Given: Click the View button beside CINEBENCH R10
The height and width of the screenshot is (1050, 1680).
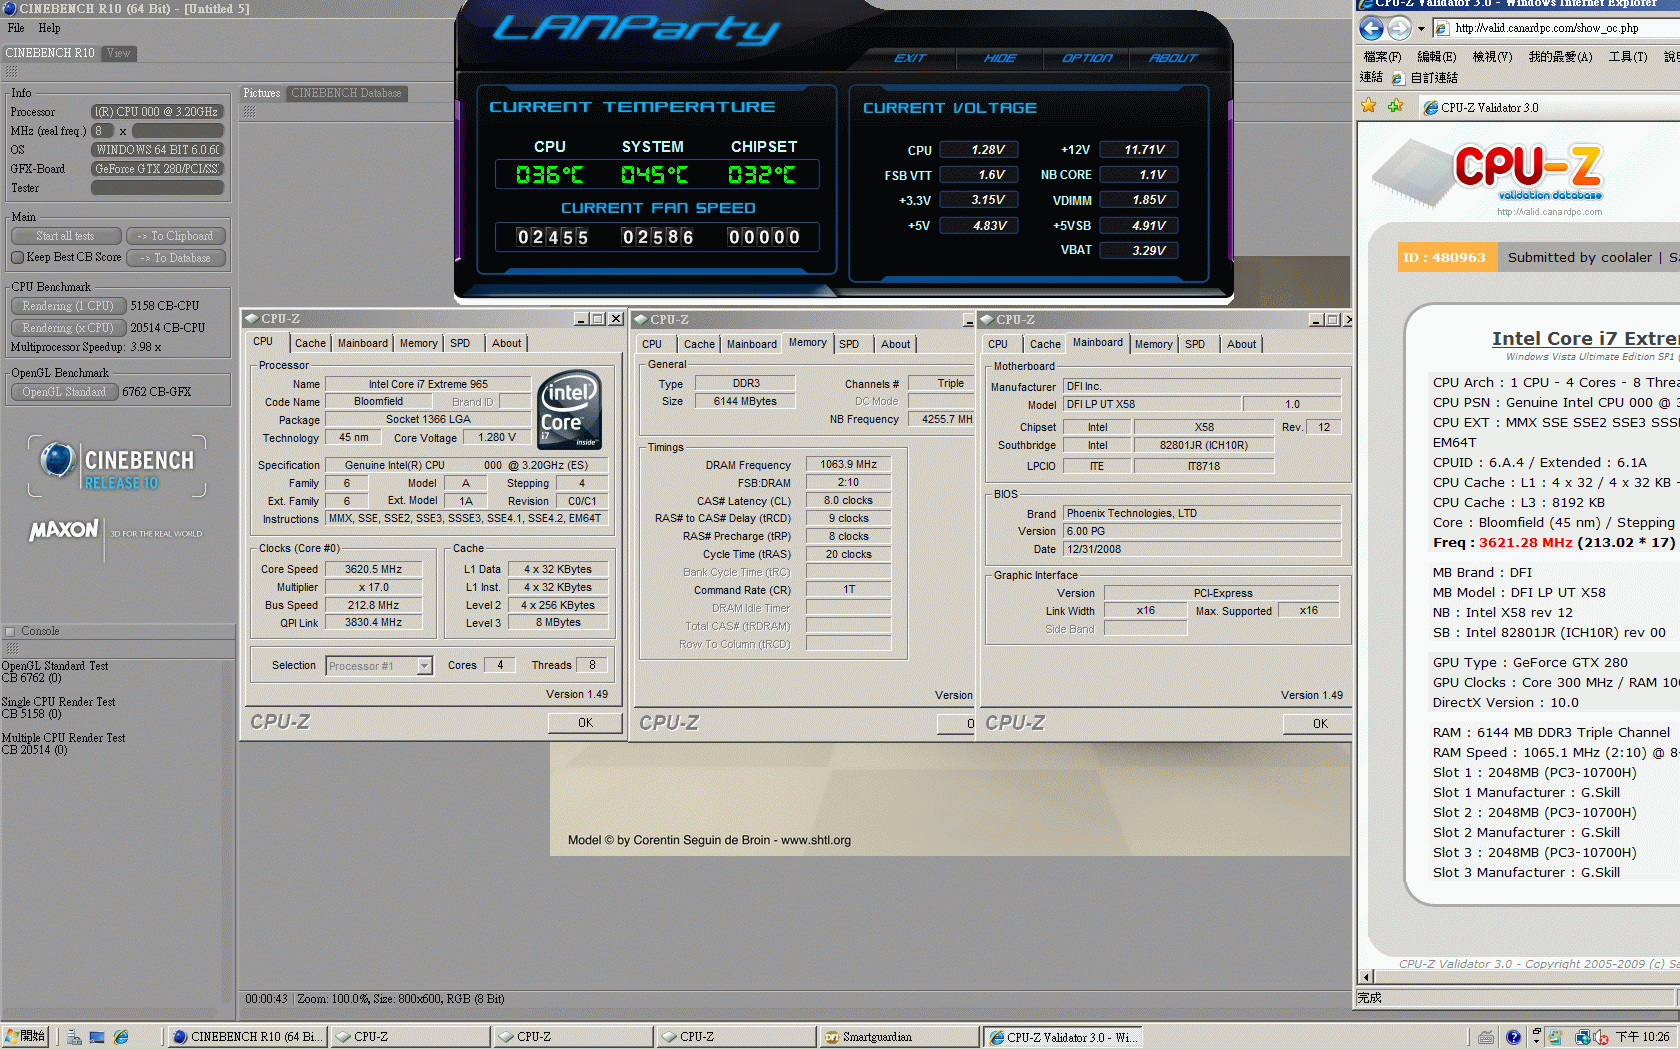Looking at the screenshot, I should (119, 53).
